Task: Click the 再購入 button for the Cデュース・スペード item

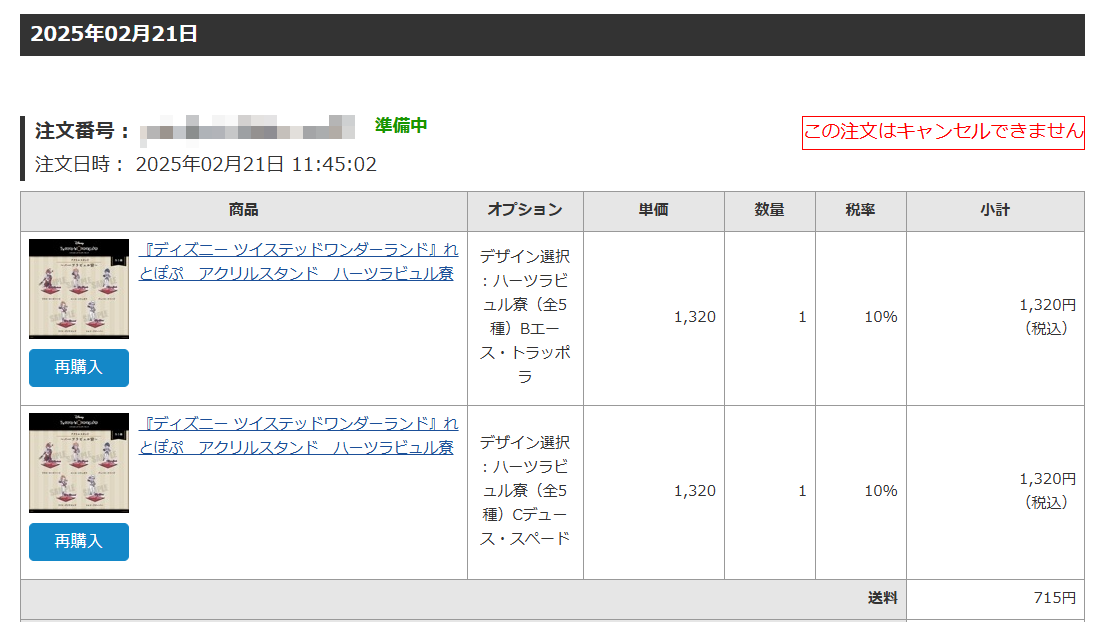Action: [x=78, y=541]
